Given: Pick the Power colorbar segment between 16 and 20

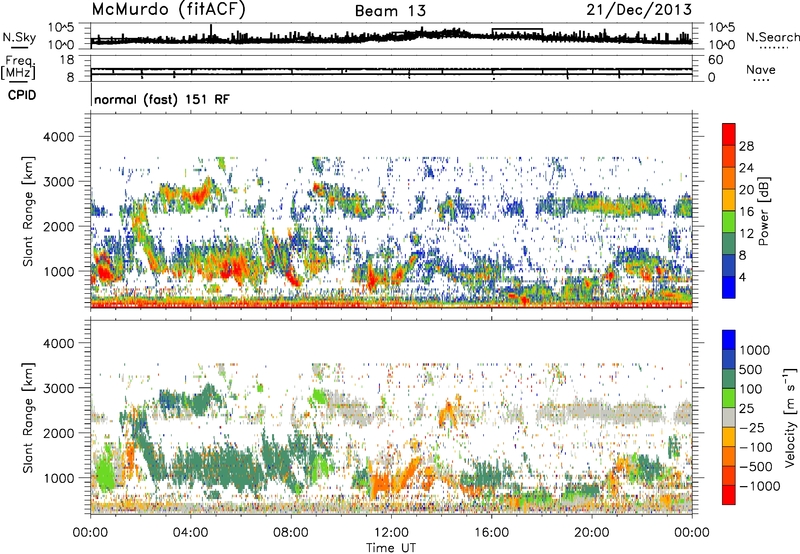Looking at the screenshot, I should (729, 200).
